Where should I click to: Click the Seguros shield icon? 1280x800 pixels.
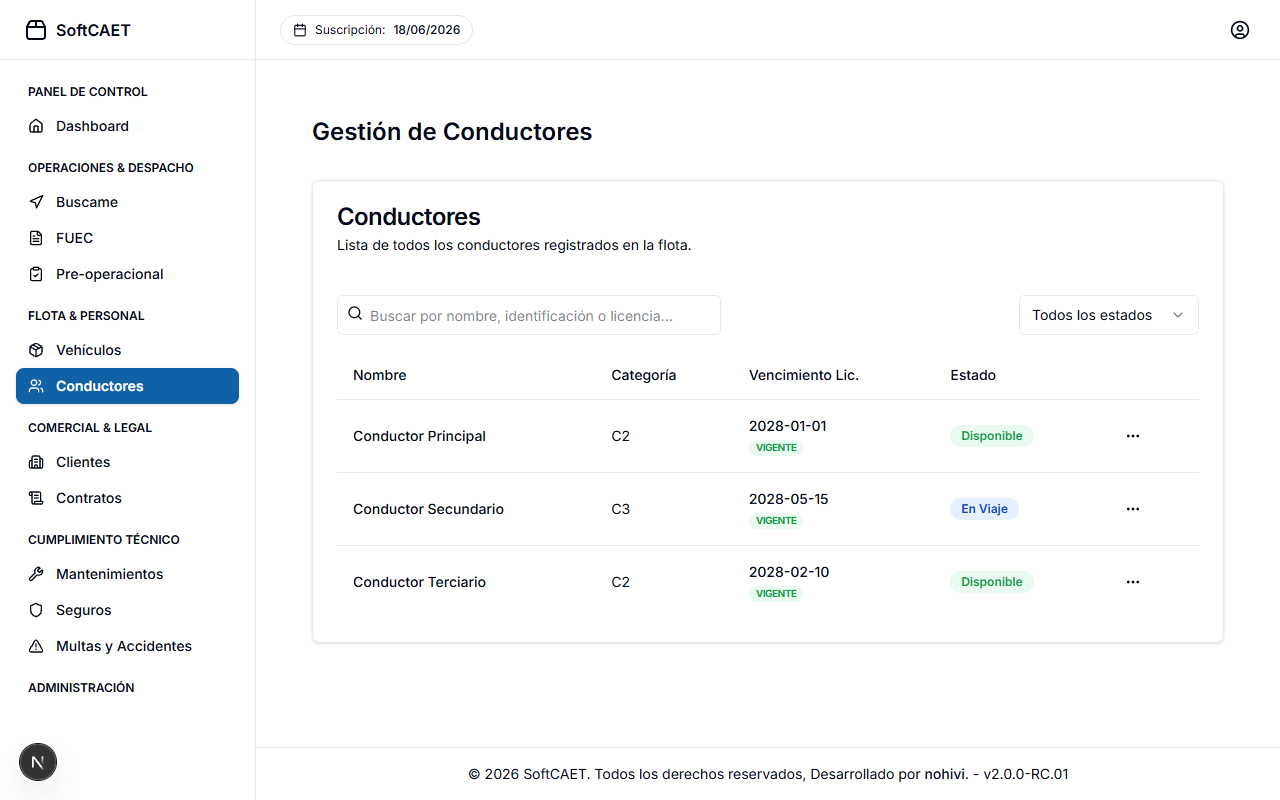(36, 610)
